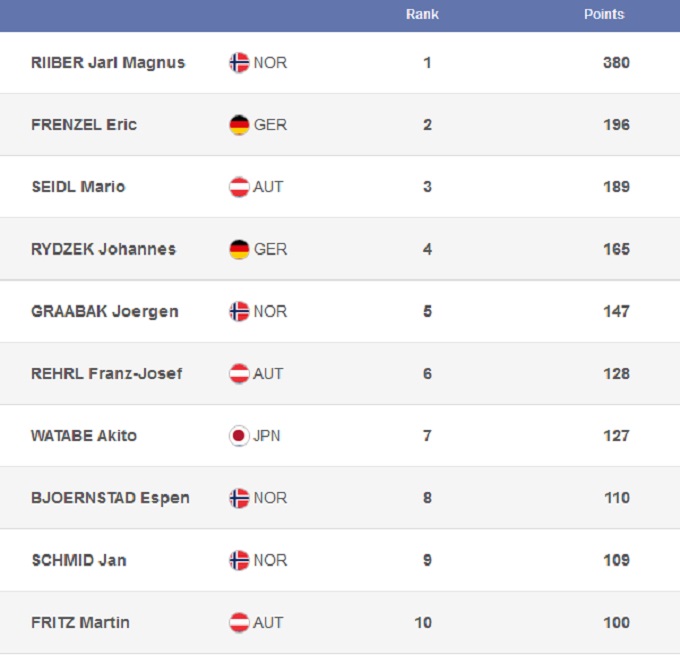Click Norway flag beside GRAABAK Joergen

point(239,311)
